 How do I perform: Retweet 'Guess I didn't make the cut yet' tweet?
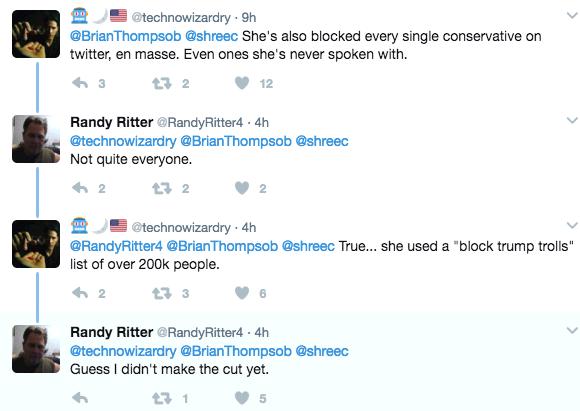click(x=162, y=398)
